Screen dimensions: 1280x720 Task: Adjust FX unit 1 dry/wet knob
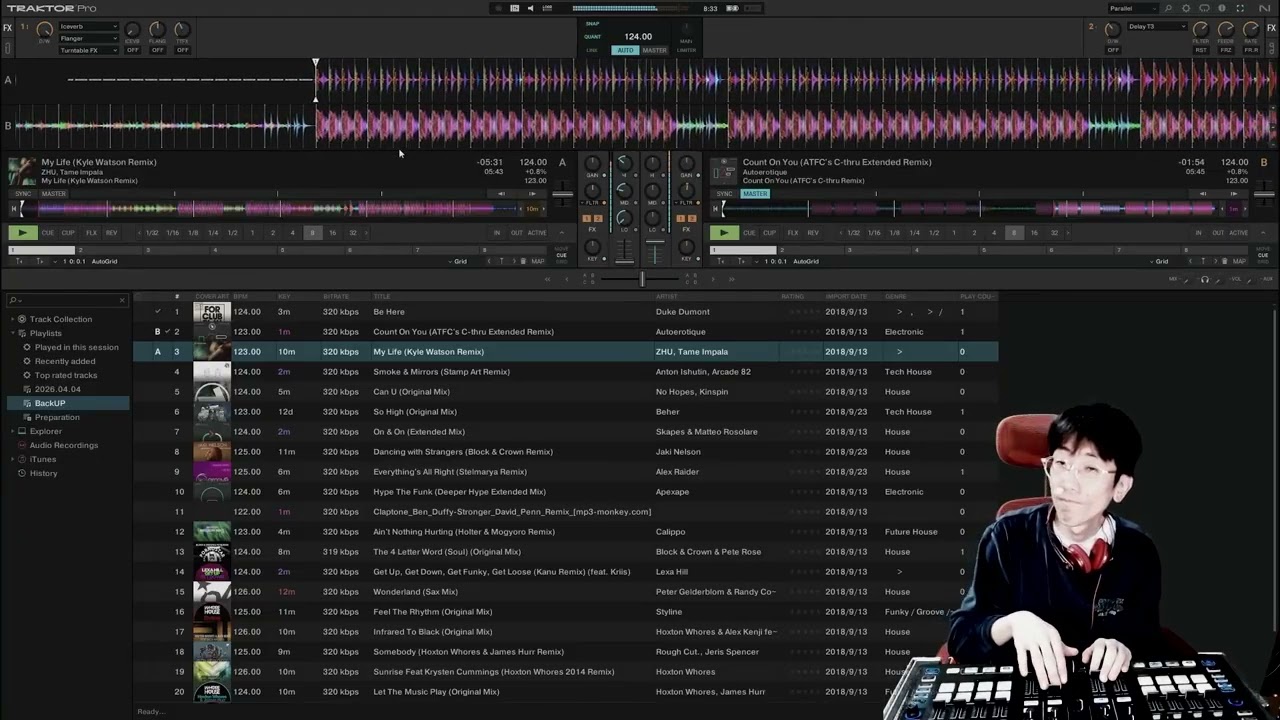coord(44,30)
